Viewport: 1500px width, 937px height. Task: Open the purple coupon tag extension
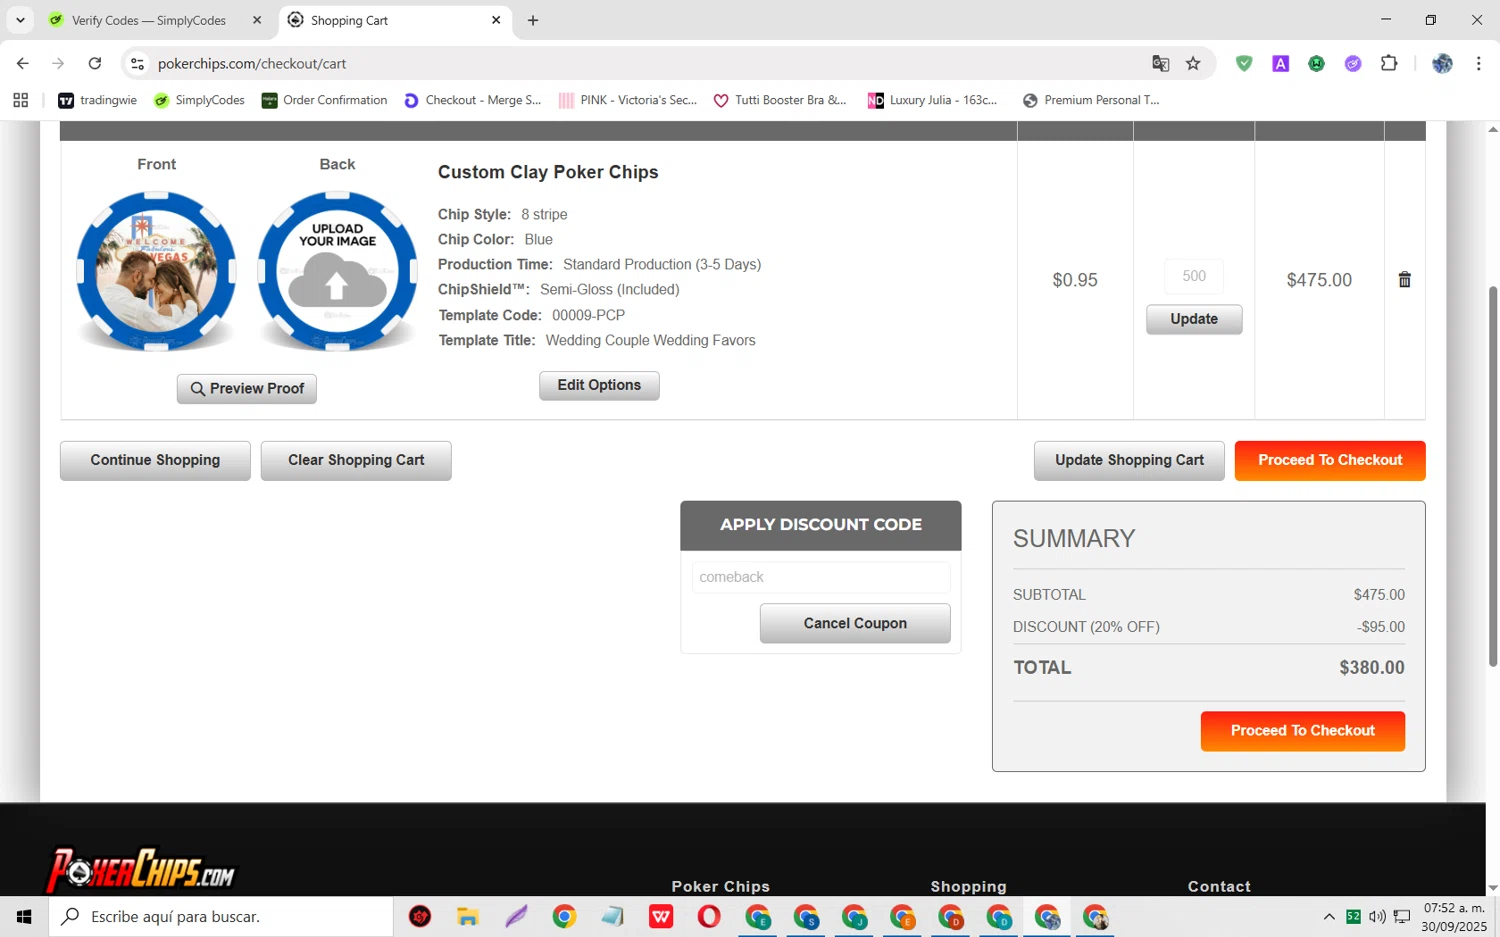1353,64
